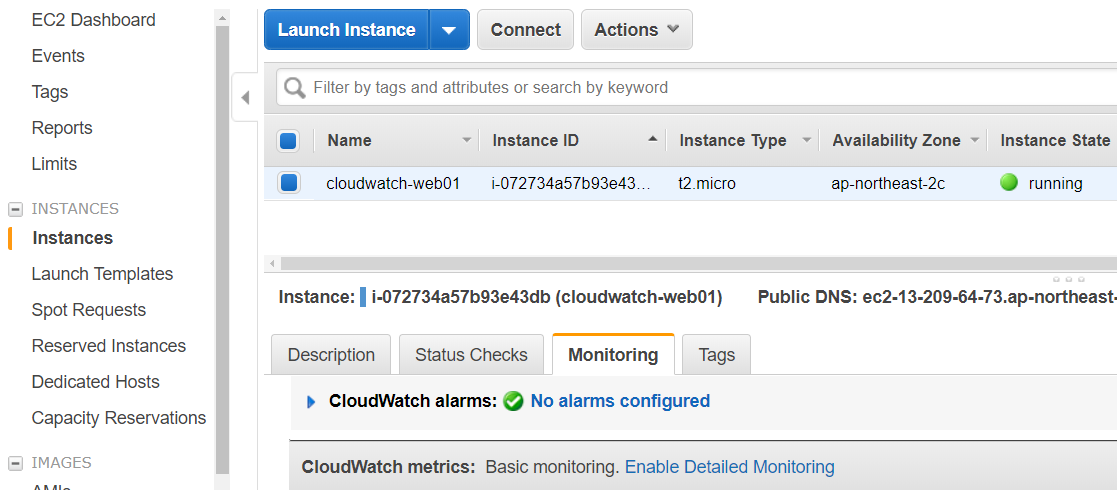Collapse the INSTANCES section minus icon
Image resolution: width=1117 pixels, height=490 pixels.
15,209
